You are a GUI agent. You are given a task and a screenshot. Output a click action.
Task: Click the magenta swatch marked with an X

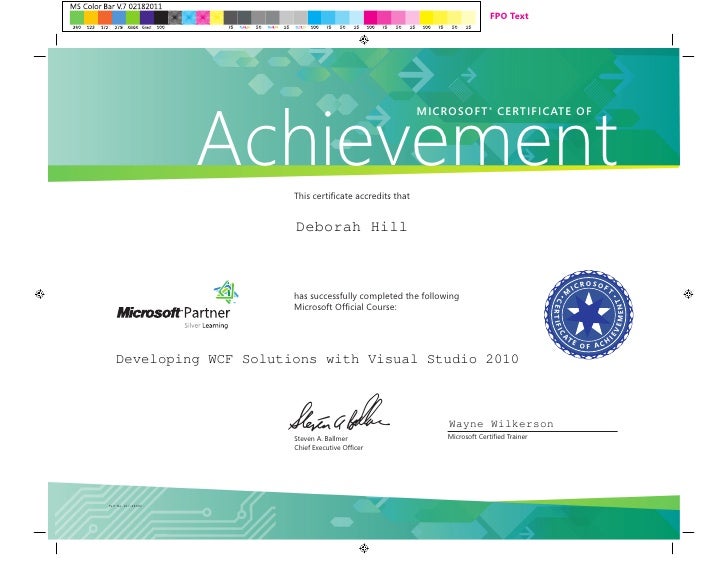point(203,18)
